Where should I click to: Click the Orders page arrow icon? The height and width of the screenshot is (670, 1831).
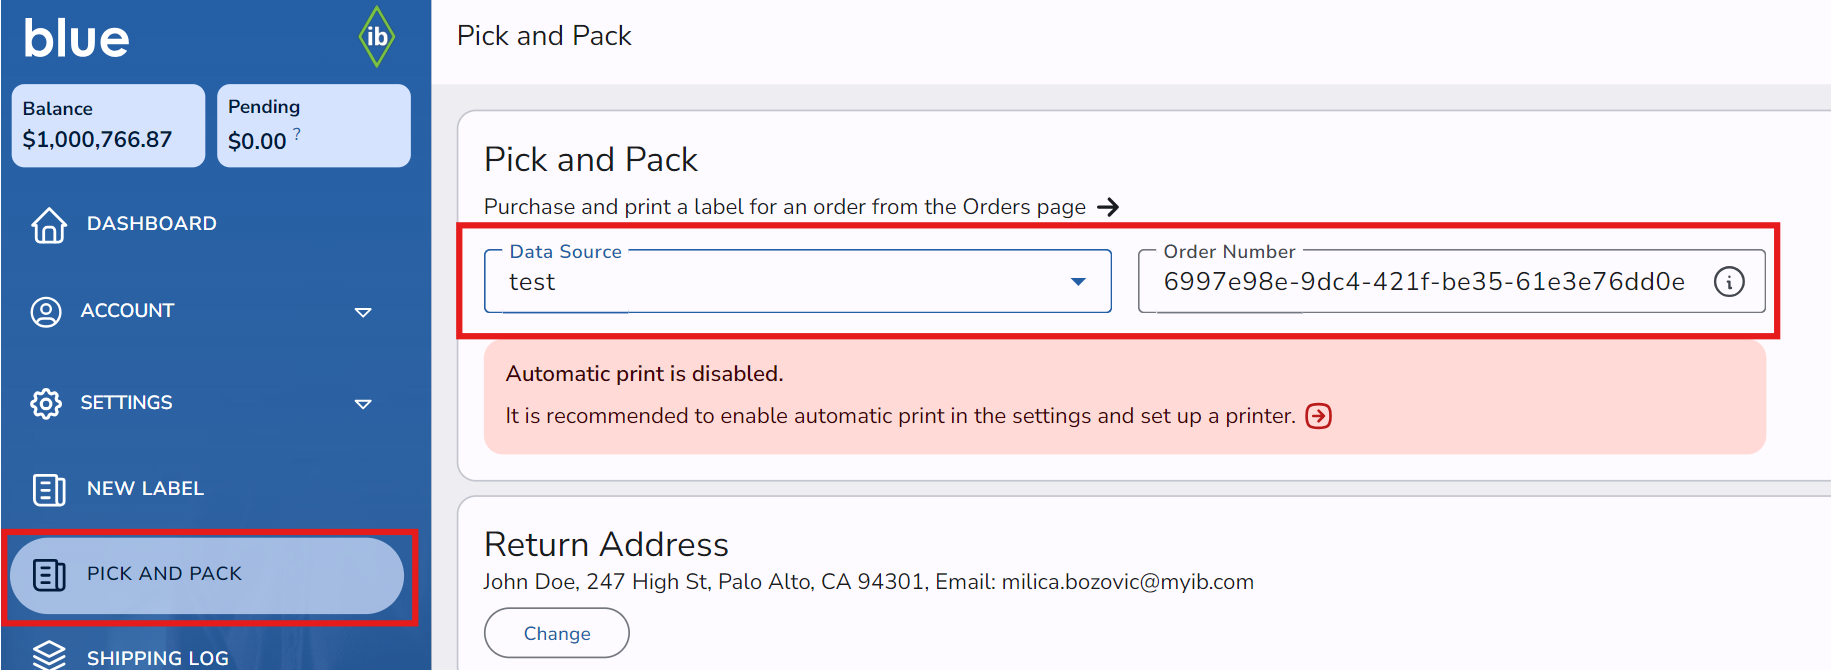point(1108,207)
